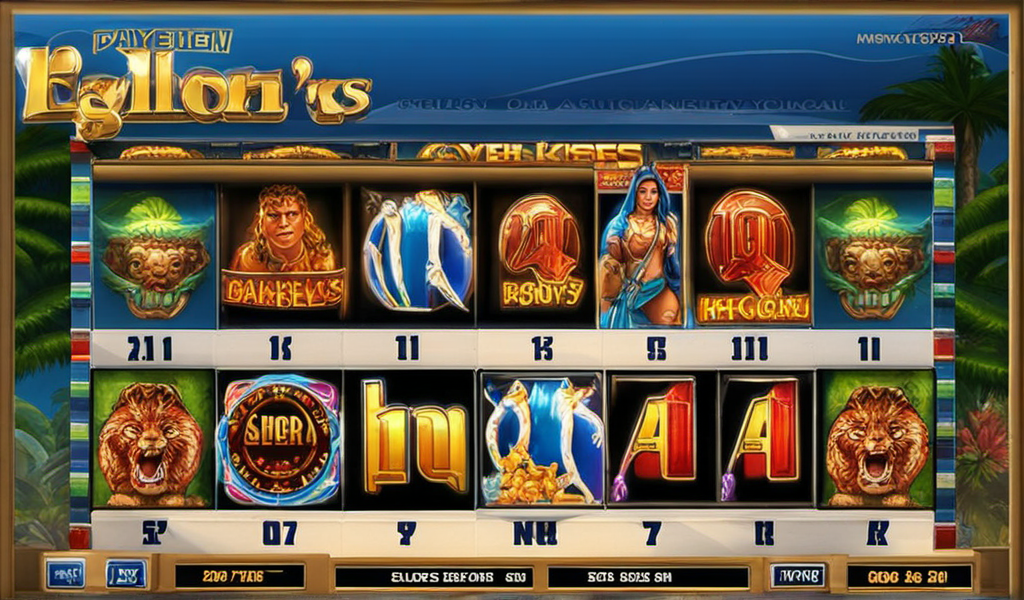Click the rightmost green tribal mask symbol
Image resolution: width=1024 pixels, height=600 pixels.
(x=874, y=255)
